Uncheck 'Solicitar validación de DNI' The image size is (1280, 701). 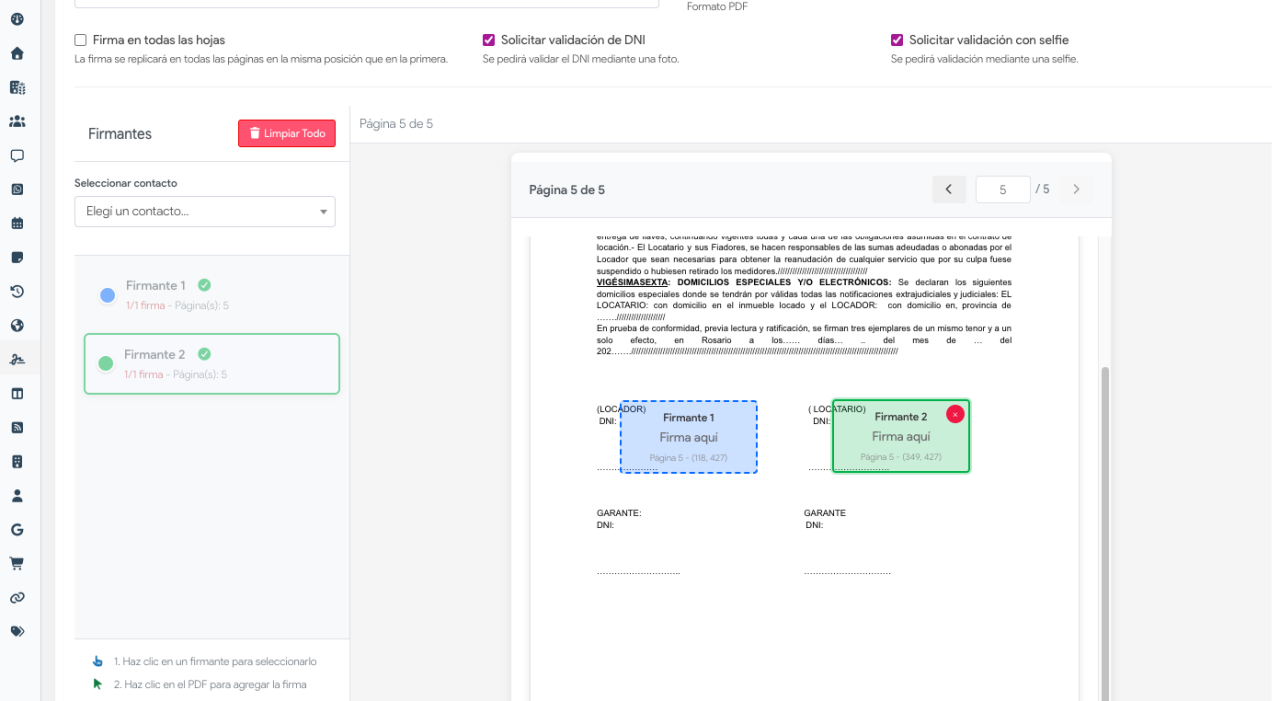click(489, 40)
